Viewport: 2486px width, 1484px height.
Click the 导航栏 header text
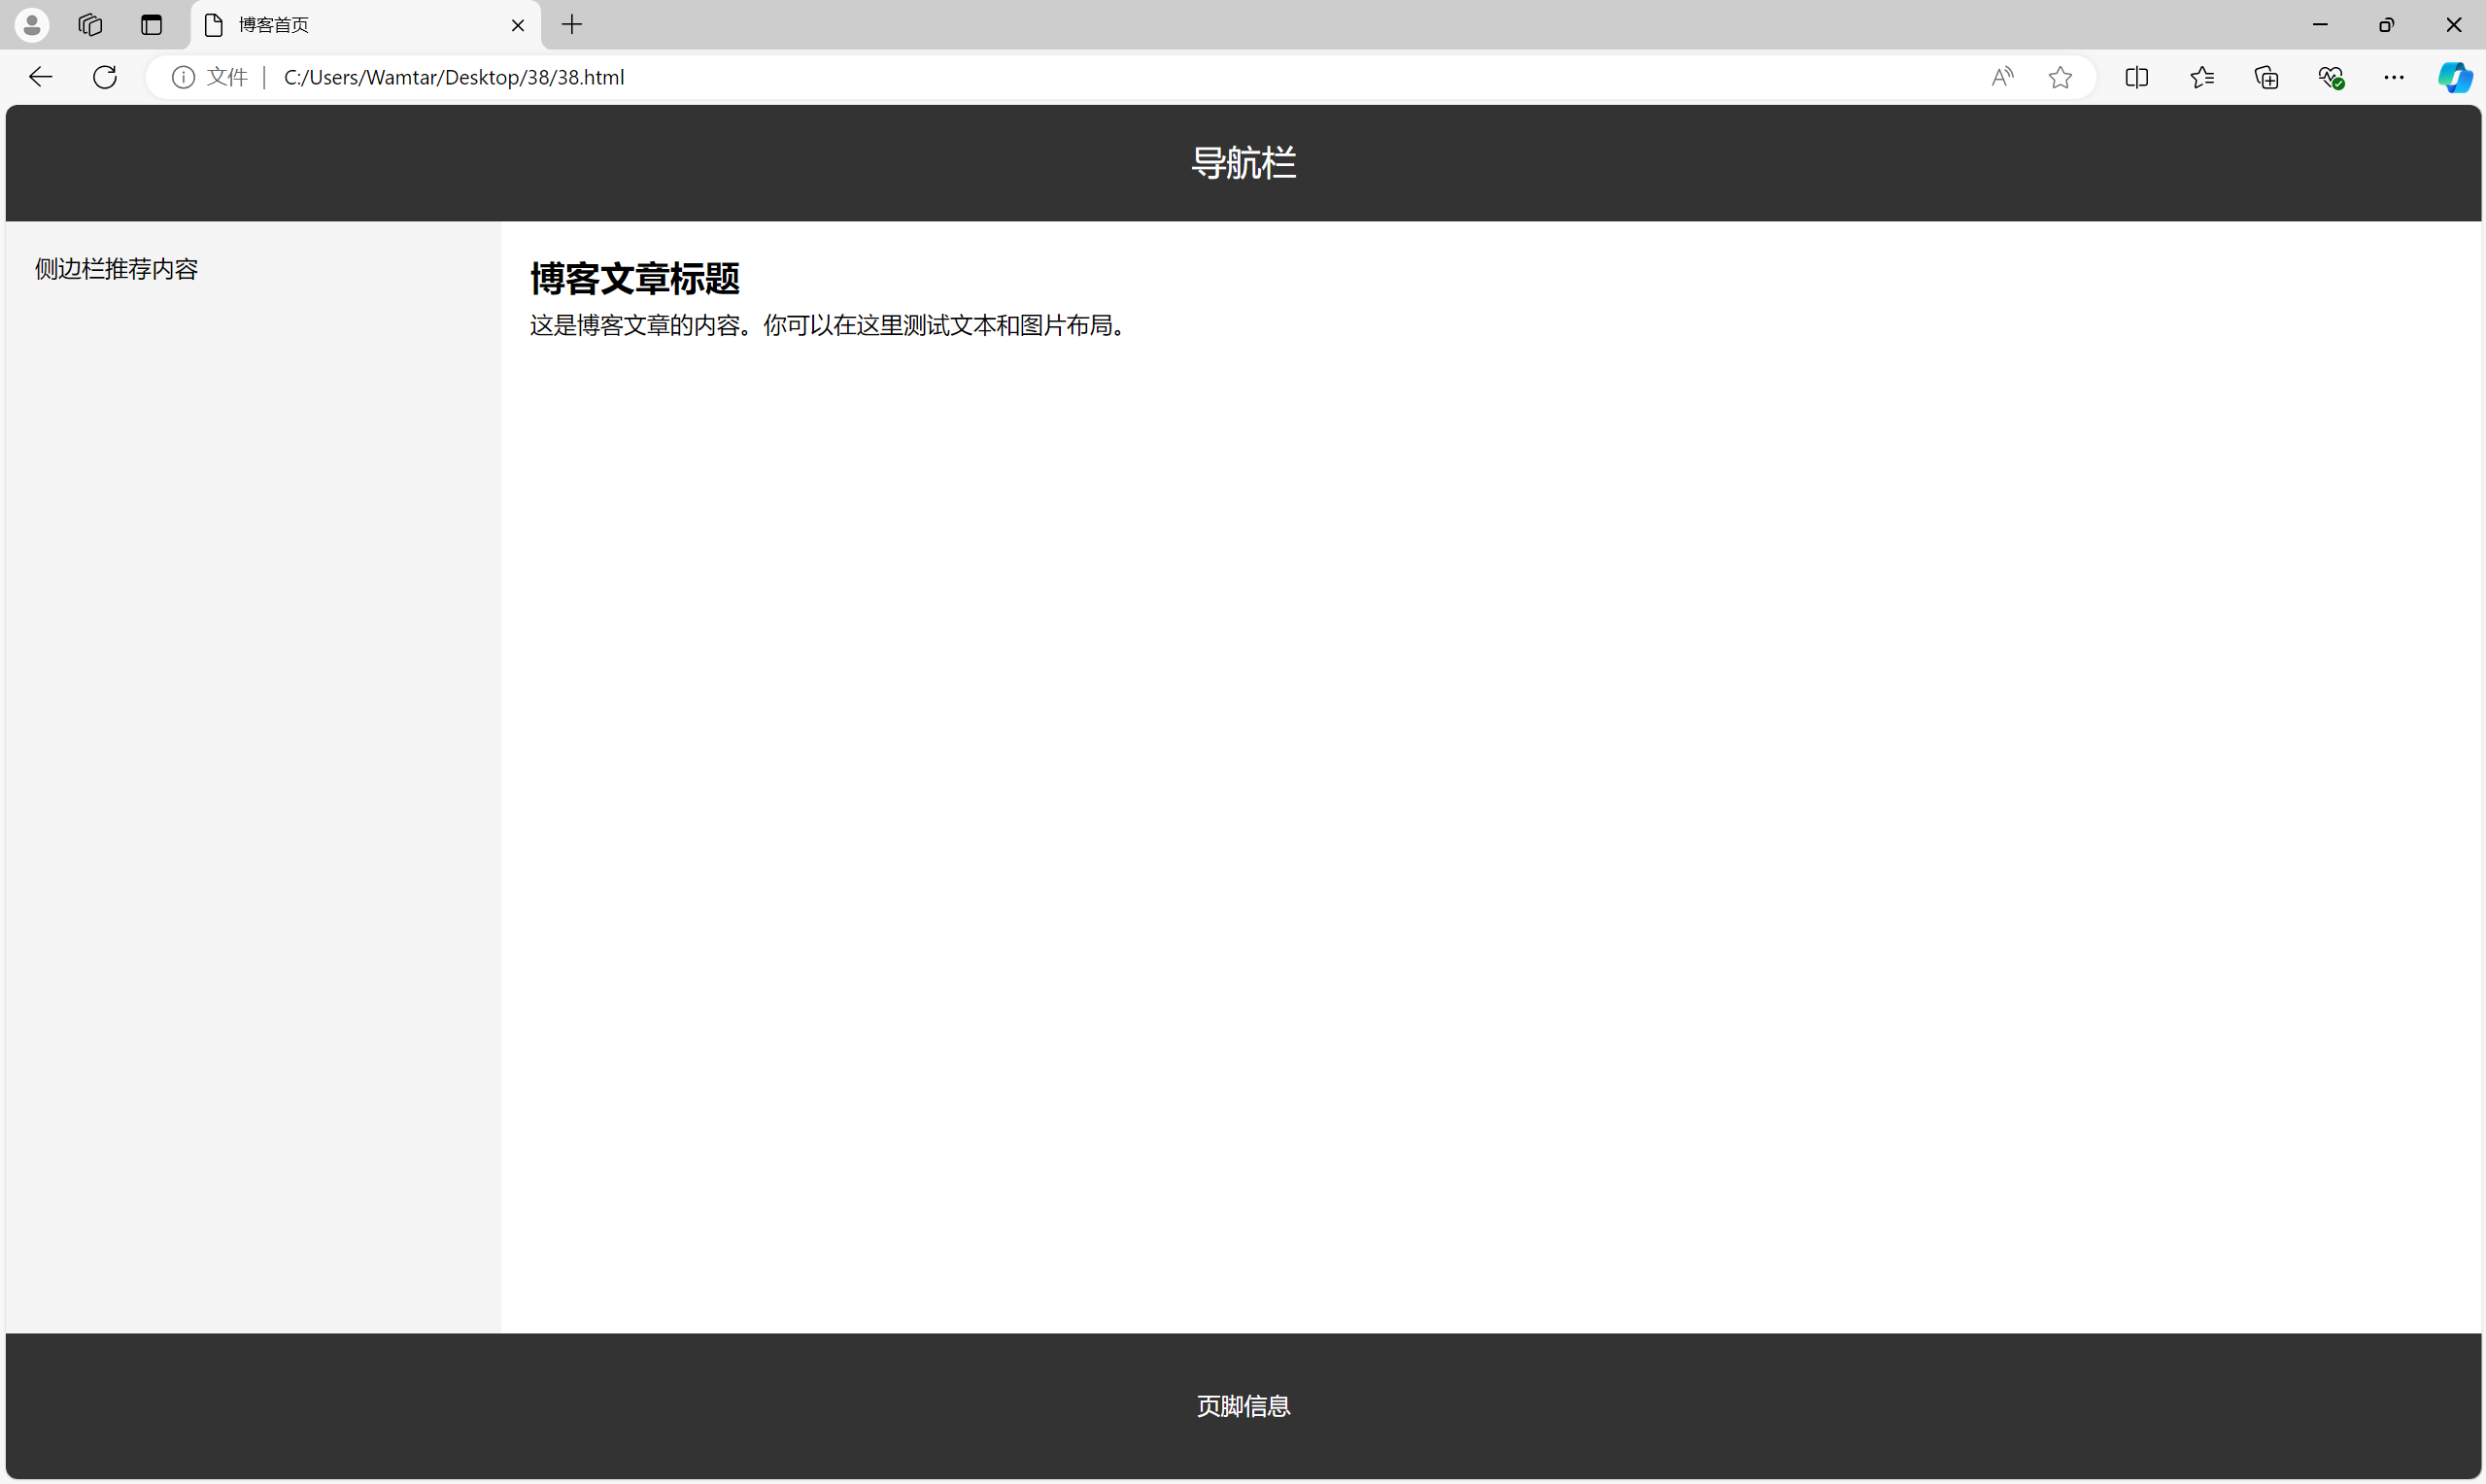[x=1244, y=163]
